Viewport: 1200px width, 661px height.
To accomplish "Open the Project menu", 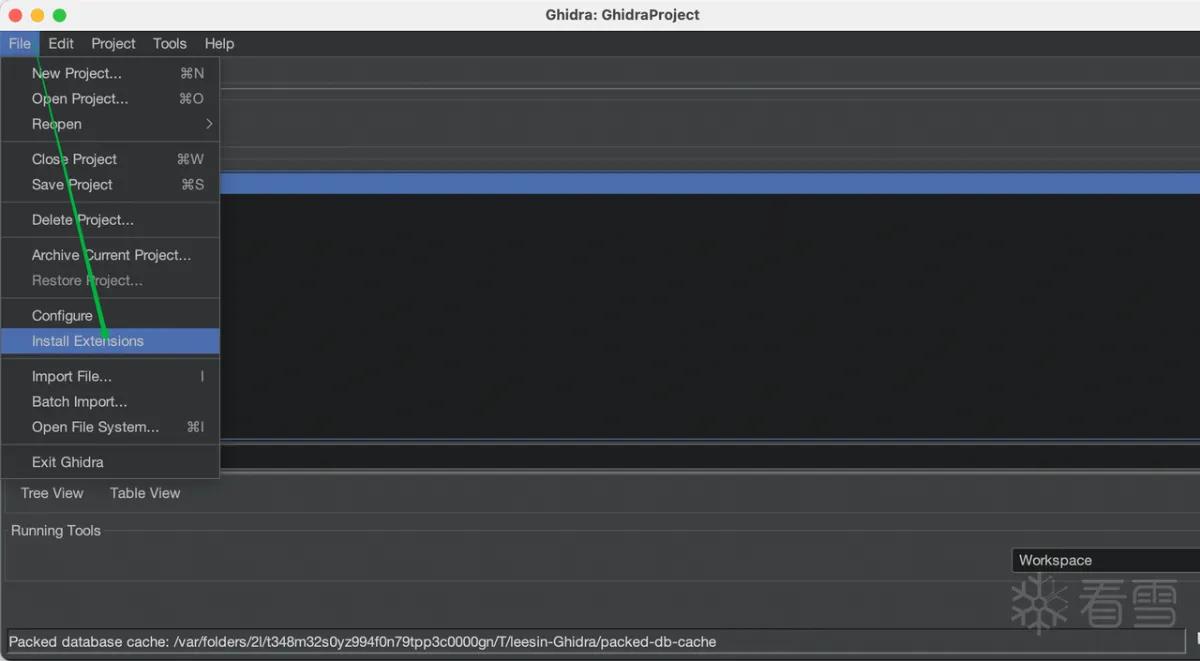I will click(113, 43).
